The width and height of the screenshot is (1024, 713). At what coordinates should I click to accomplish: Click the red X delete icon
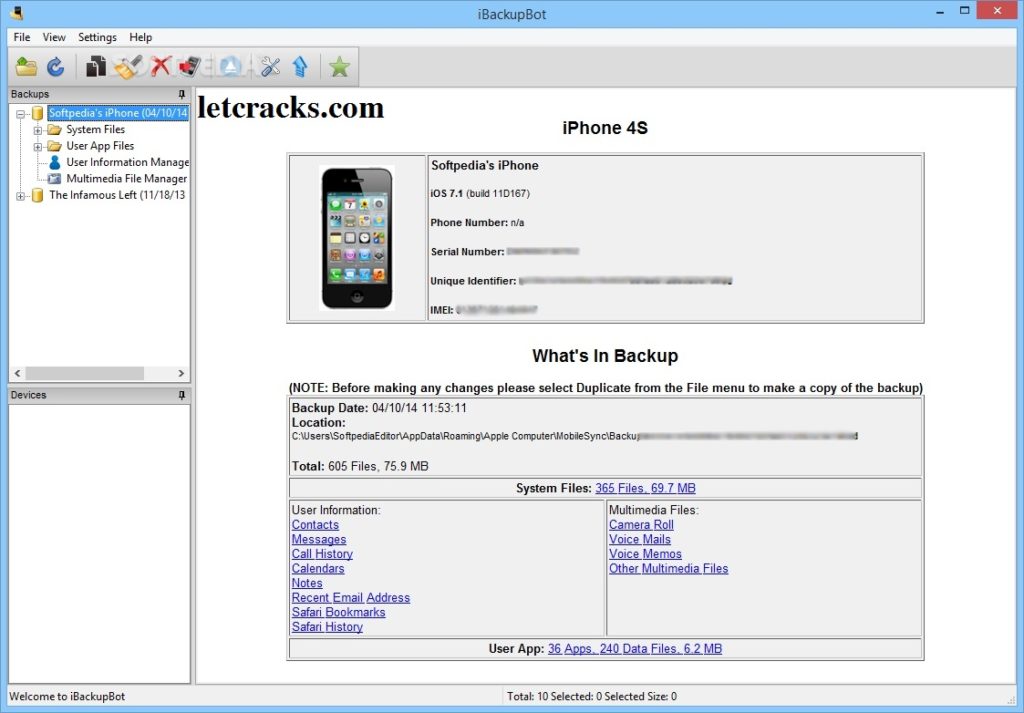pos(160,67)
